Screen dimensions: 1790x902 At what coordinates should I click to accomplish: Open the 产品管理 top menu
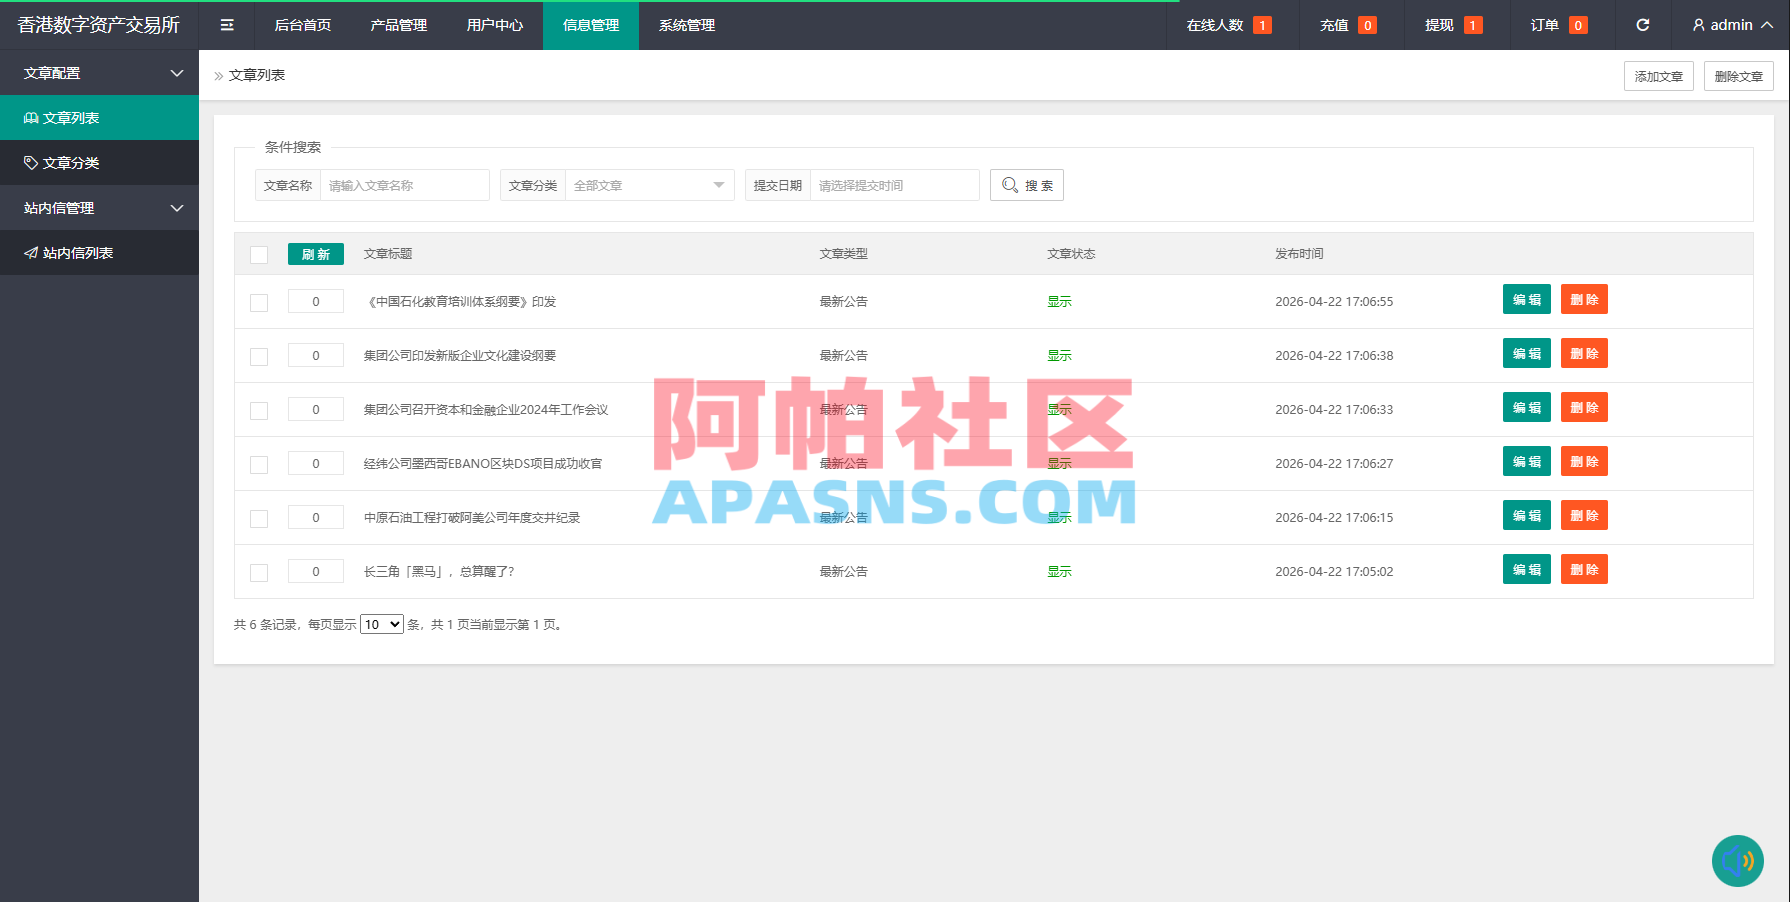point(399,25)
